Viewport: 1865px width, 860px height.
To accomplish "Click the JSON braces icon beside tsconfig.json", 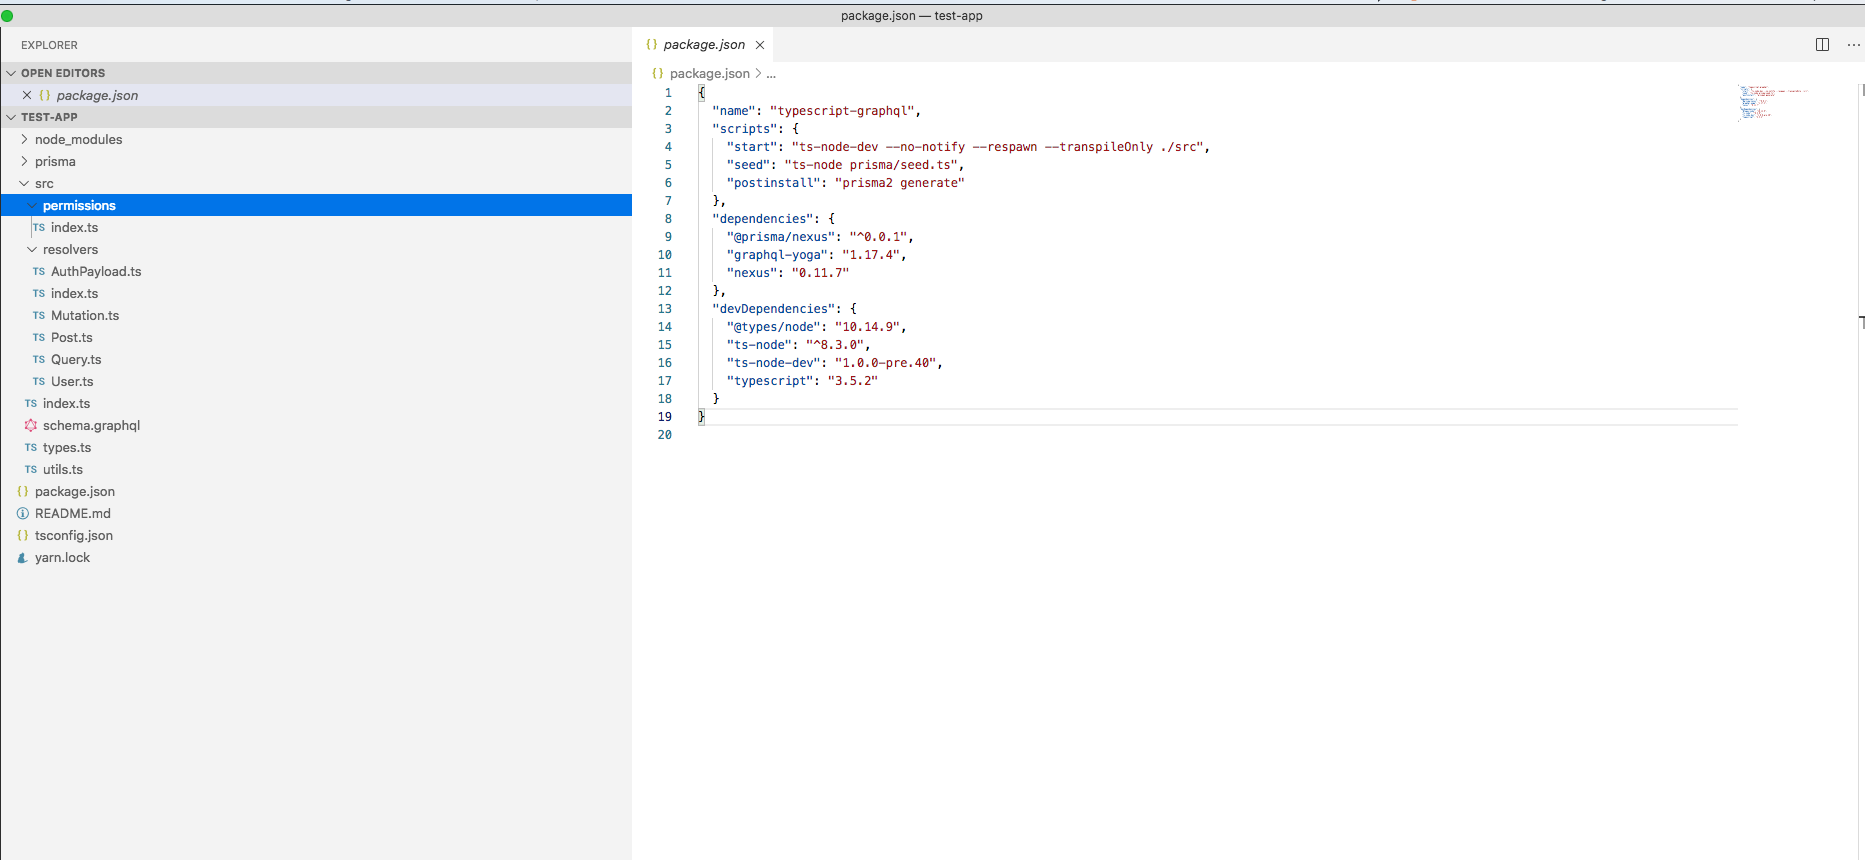I will (23, 535).
